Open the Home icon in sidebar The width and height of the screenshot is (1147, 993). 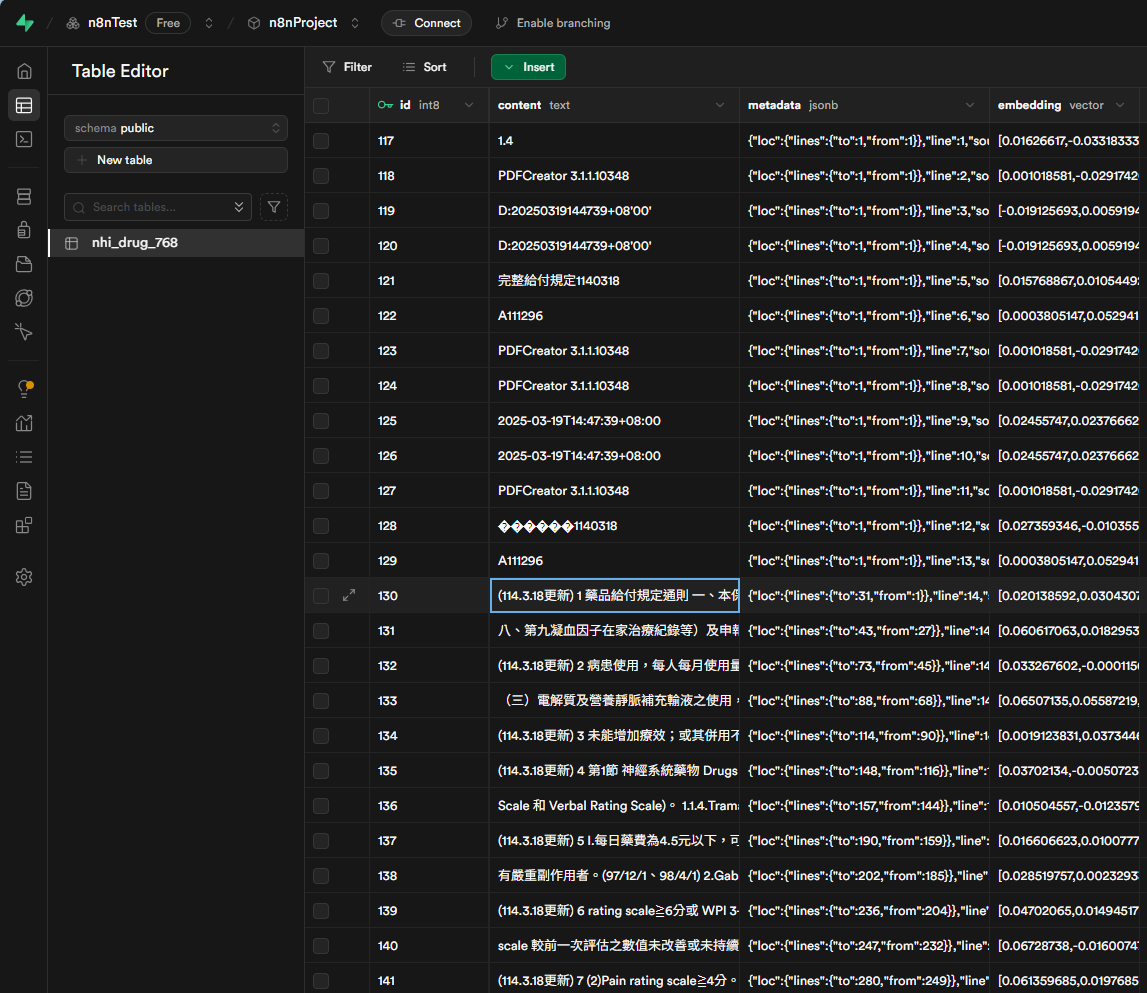pyautogui.click(x=24, y=71)
